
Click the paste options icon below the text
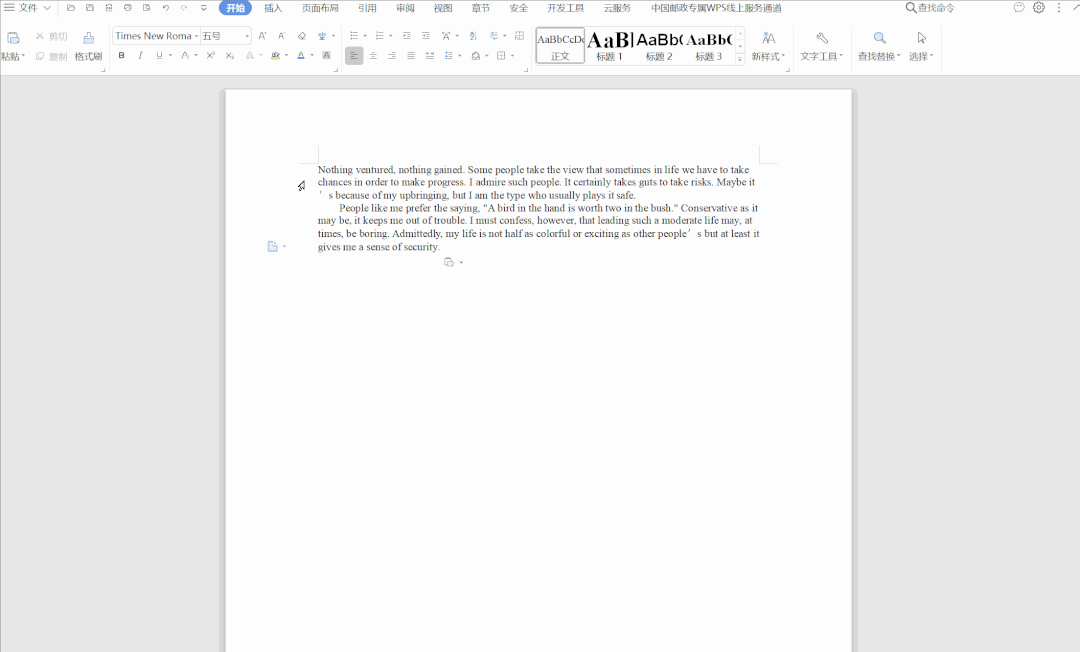pyautogui.click(x=449, y=262)
